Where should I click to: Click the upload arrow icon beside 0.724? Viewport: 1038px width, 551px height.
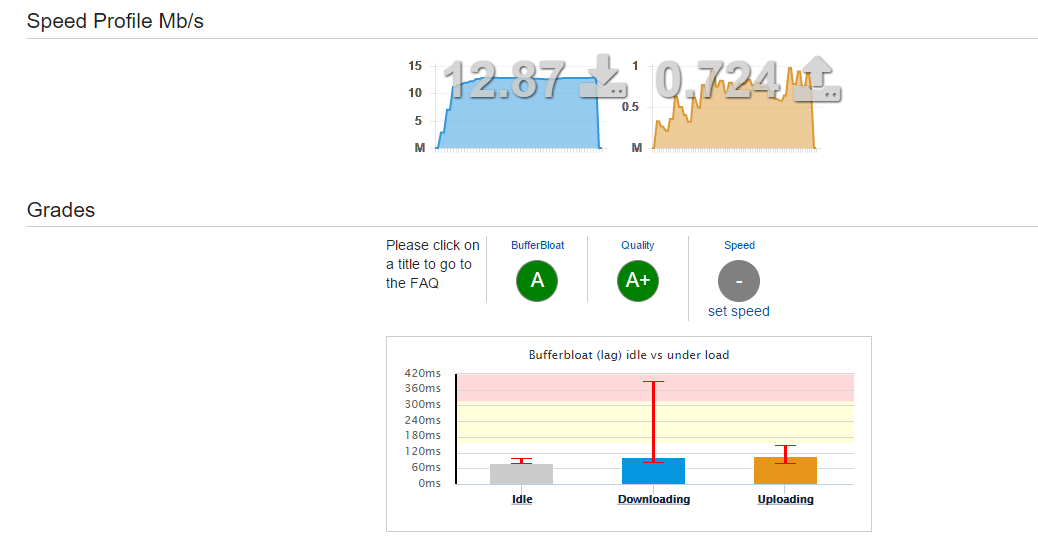[x=818, y=78]
